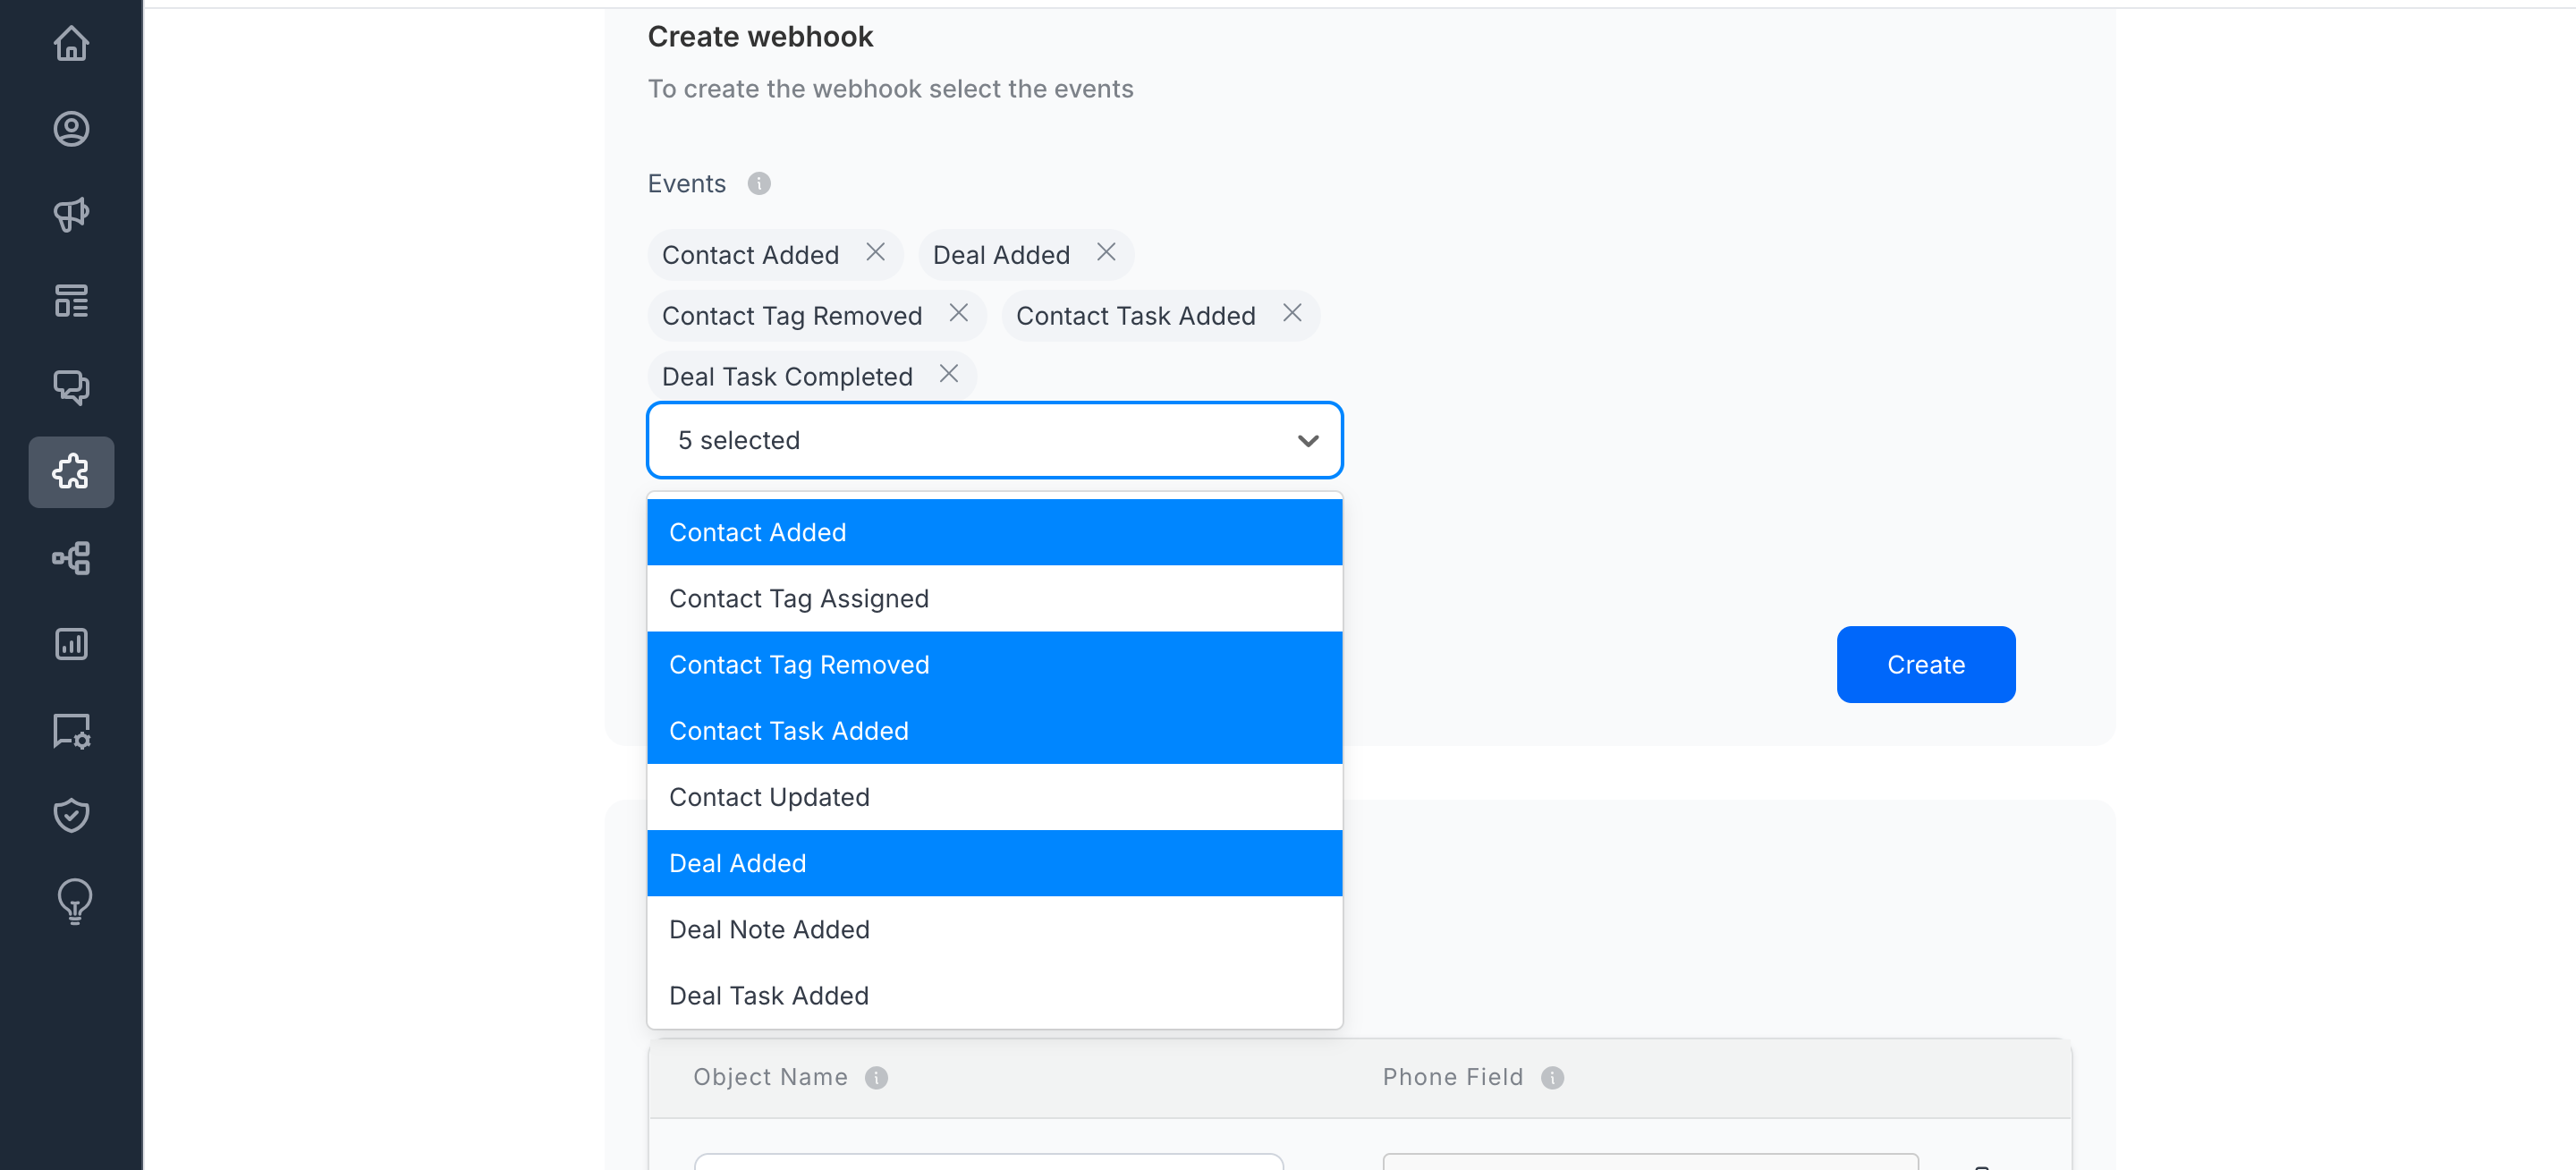Viewport: 2576px width, 1170px height.
Task: Collapse the '5 selected' events dropdown
Action: (994, 440)
